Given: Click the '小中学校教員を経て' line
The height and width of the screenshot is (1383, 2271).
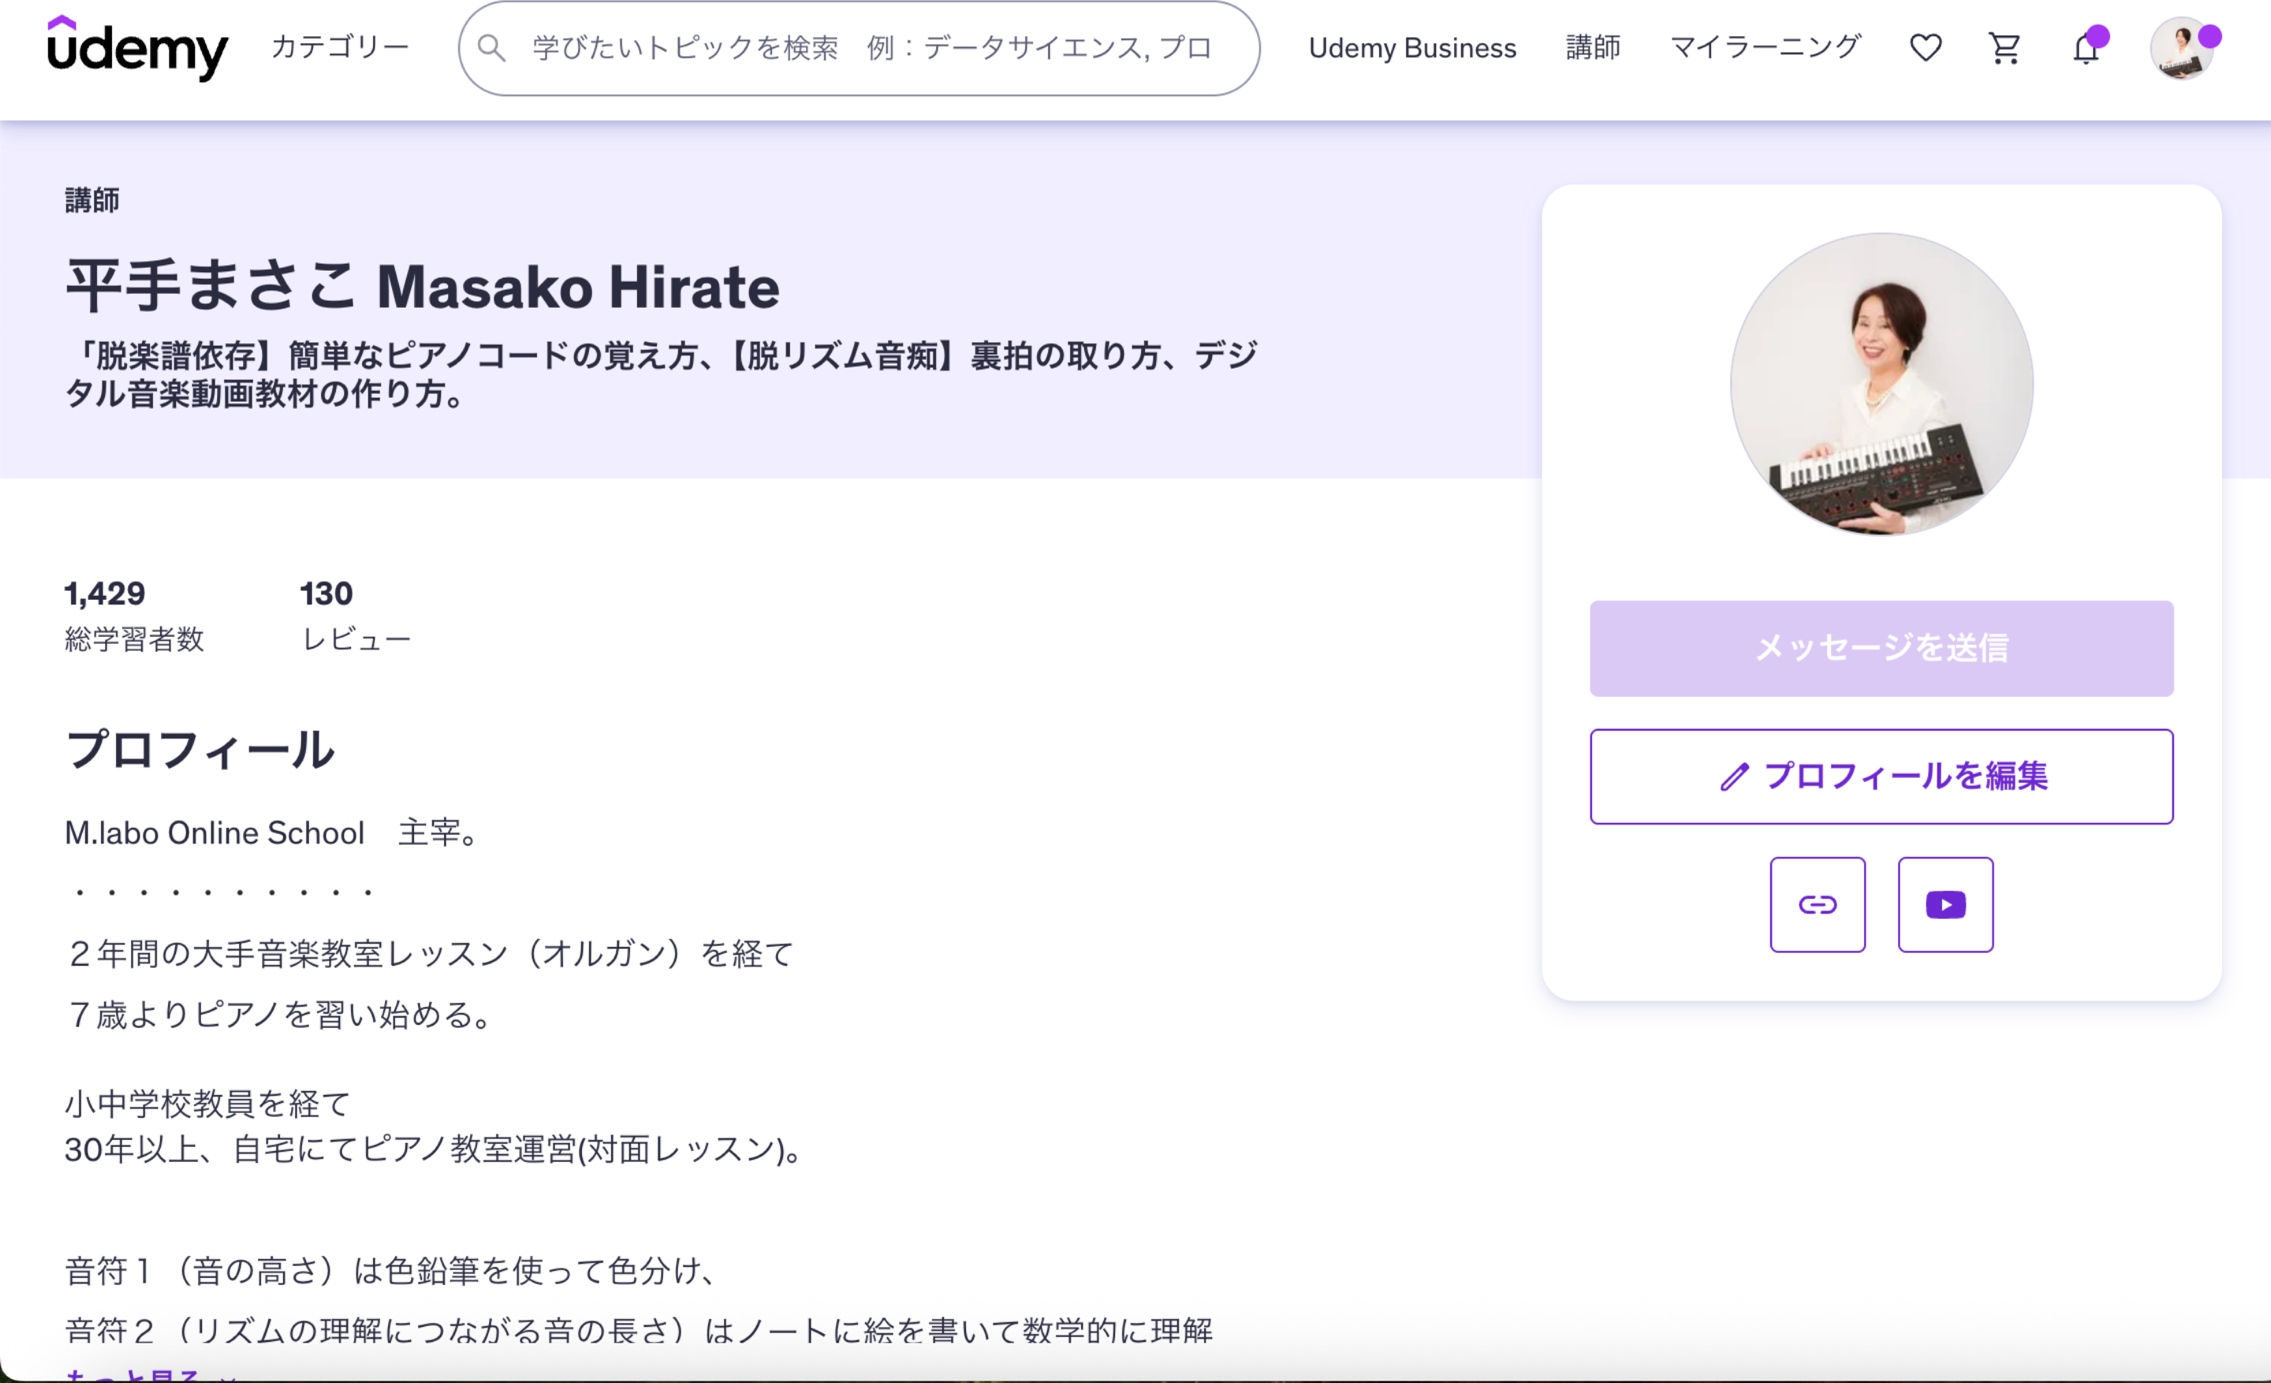Looking at the screenshot, I should click(208, 1104).
